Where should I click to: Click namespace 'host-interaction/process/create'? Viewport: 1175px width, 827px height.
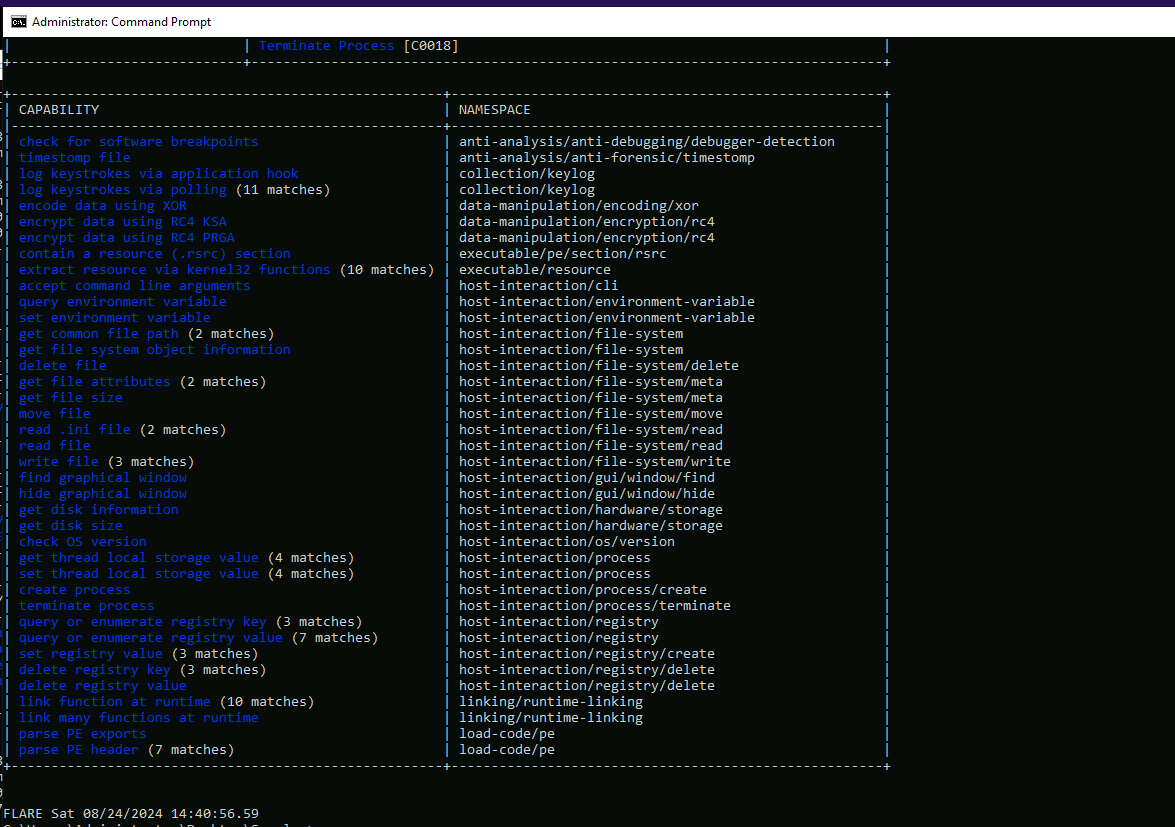(583, 590)
